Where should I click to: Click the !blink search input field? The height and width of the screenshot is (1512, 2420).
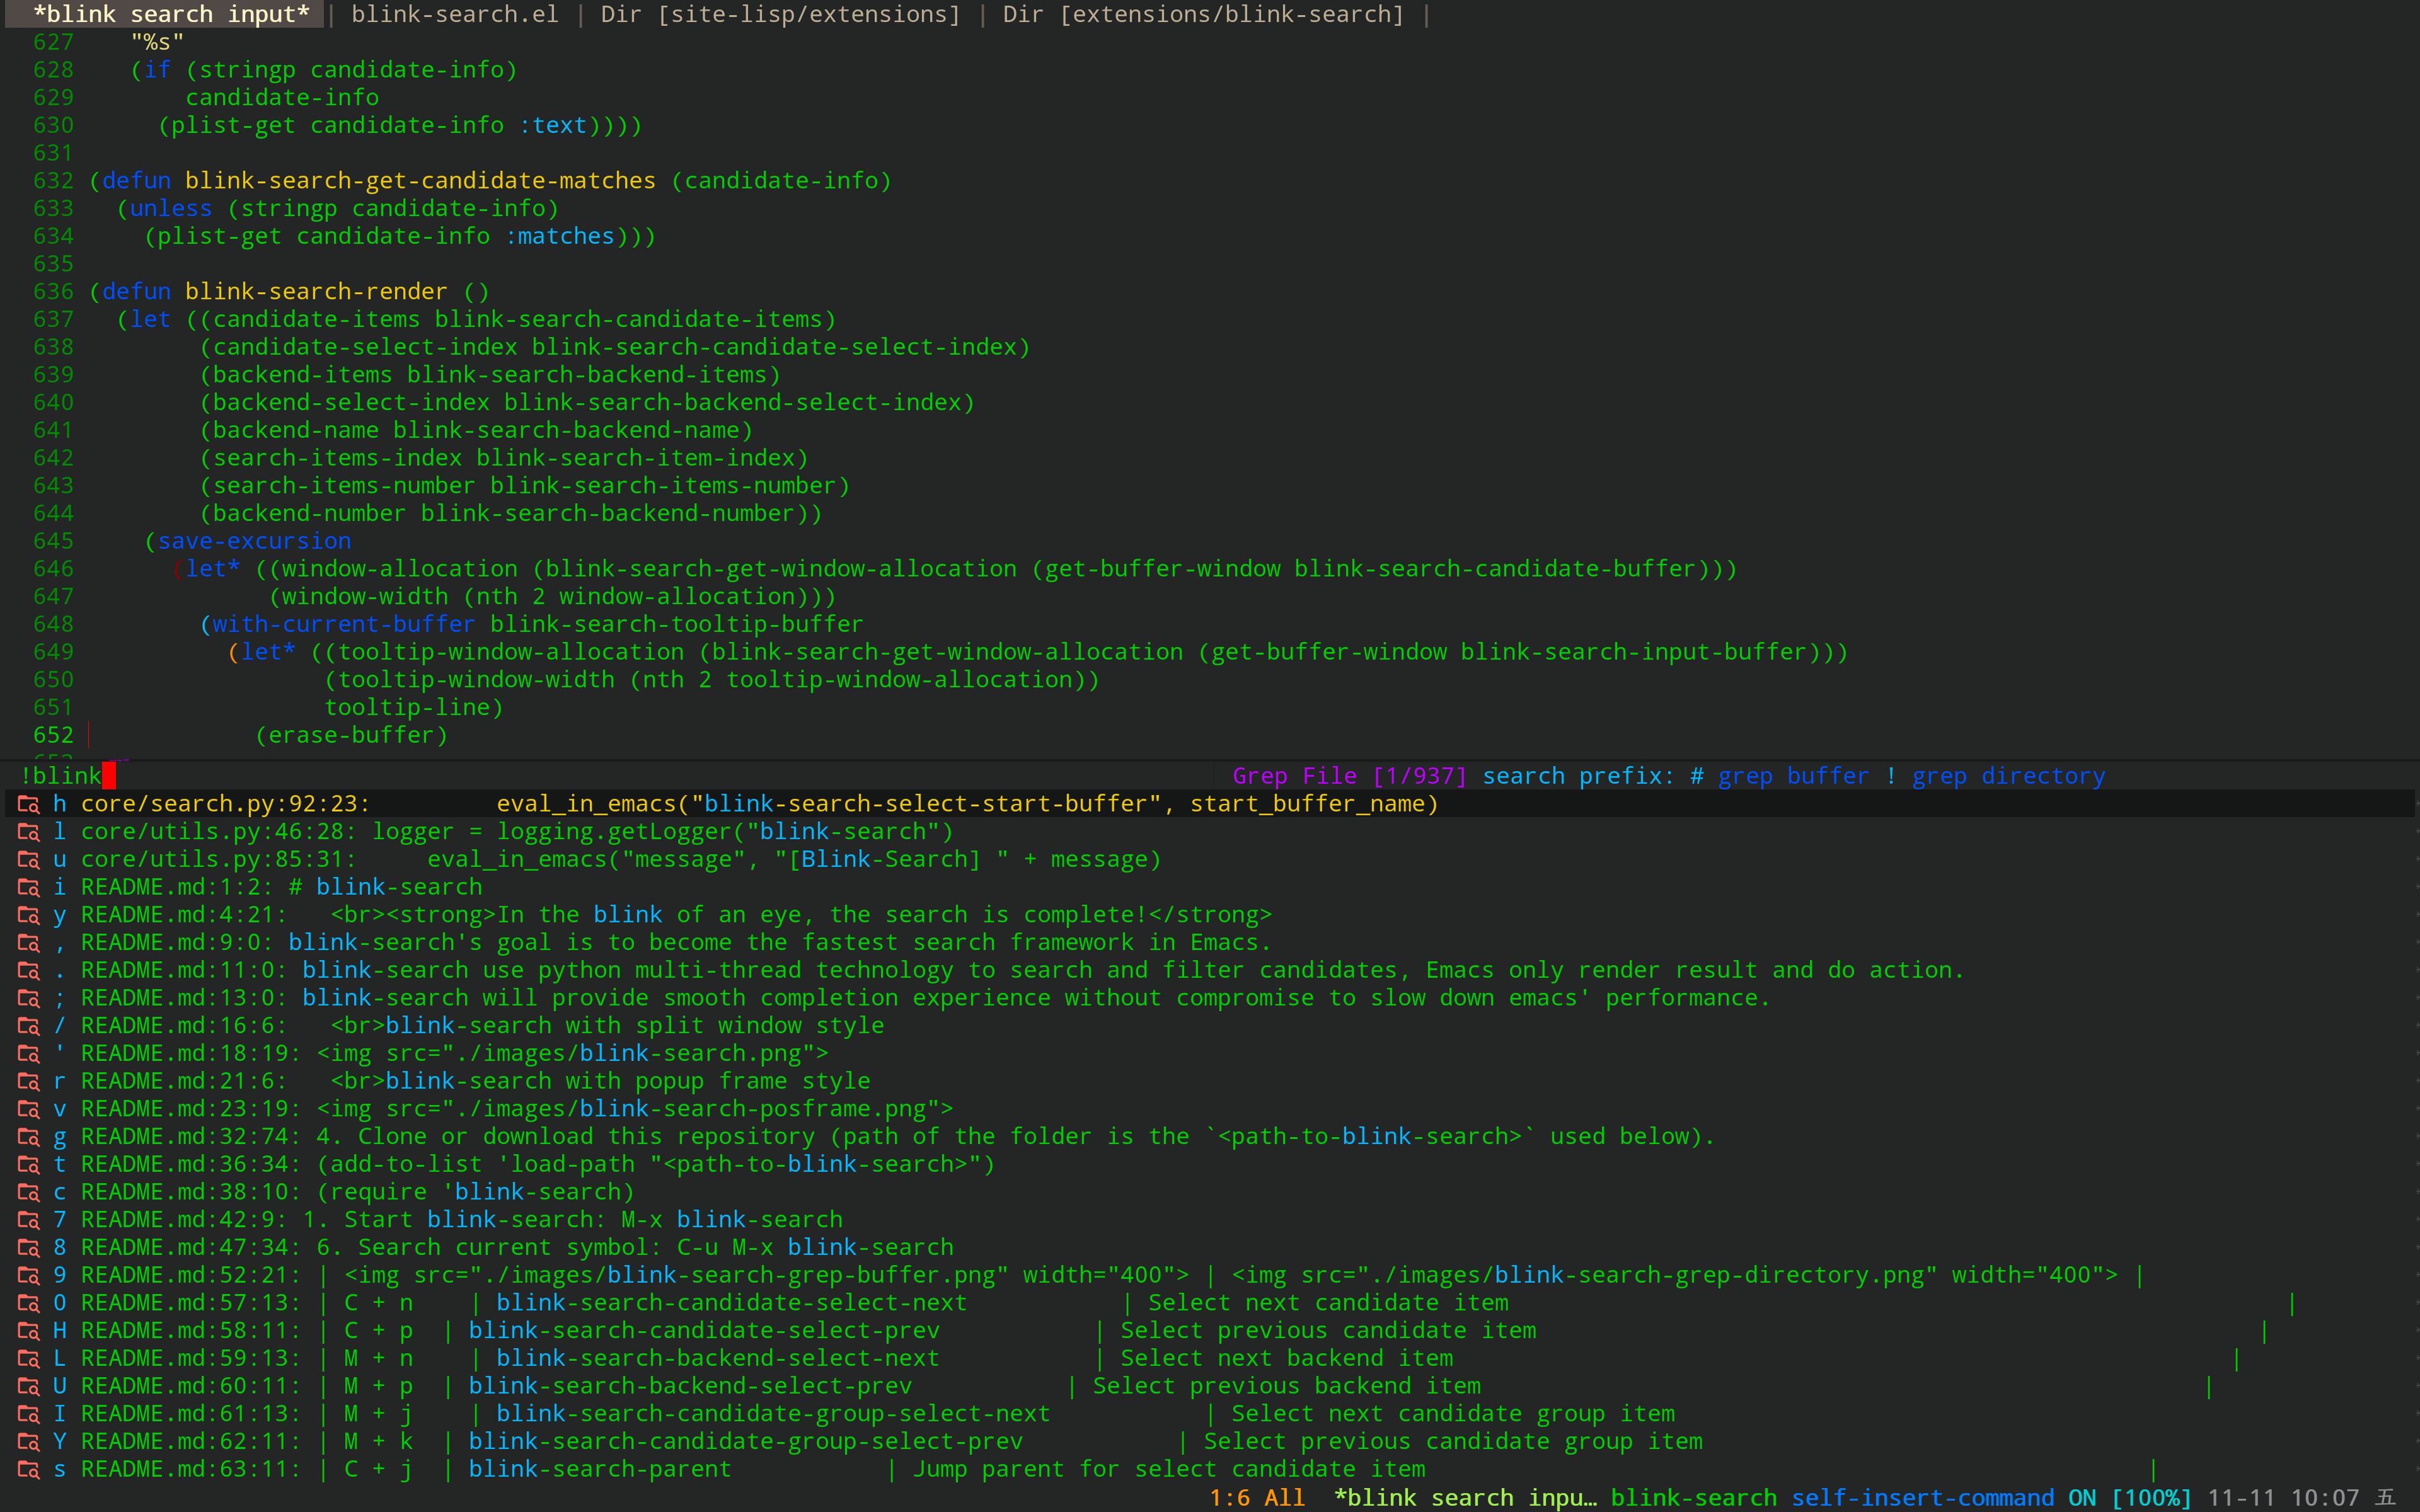[600, 776]
